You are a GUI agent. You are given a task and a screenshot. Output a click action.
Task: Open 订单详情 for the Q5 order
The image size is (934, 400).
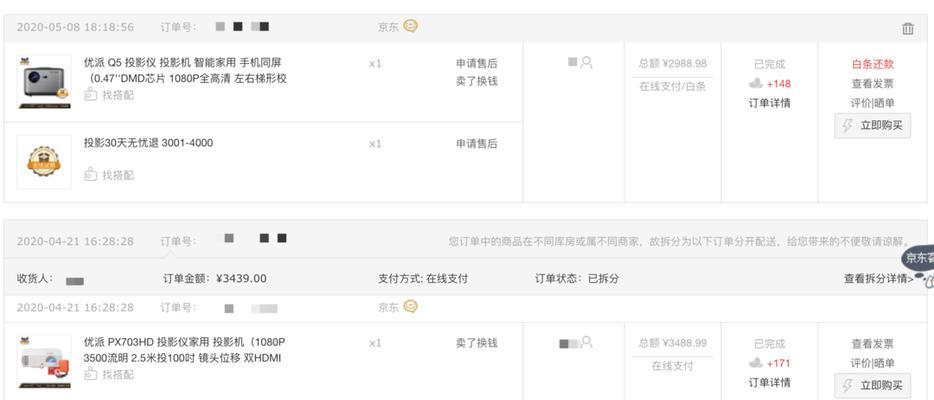click(769, 103)
